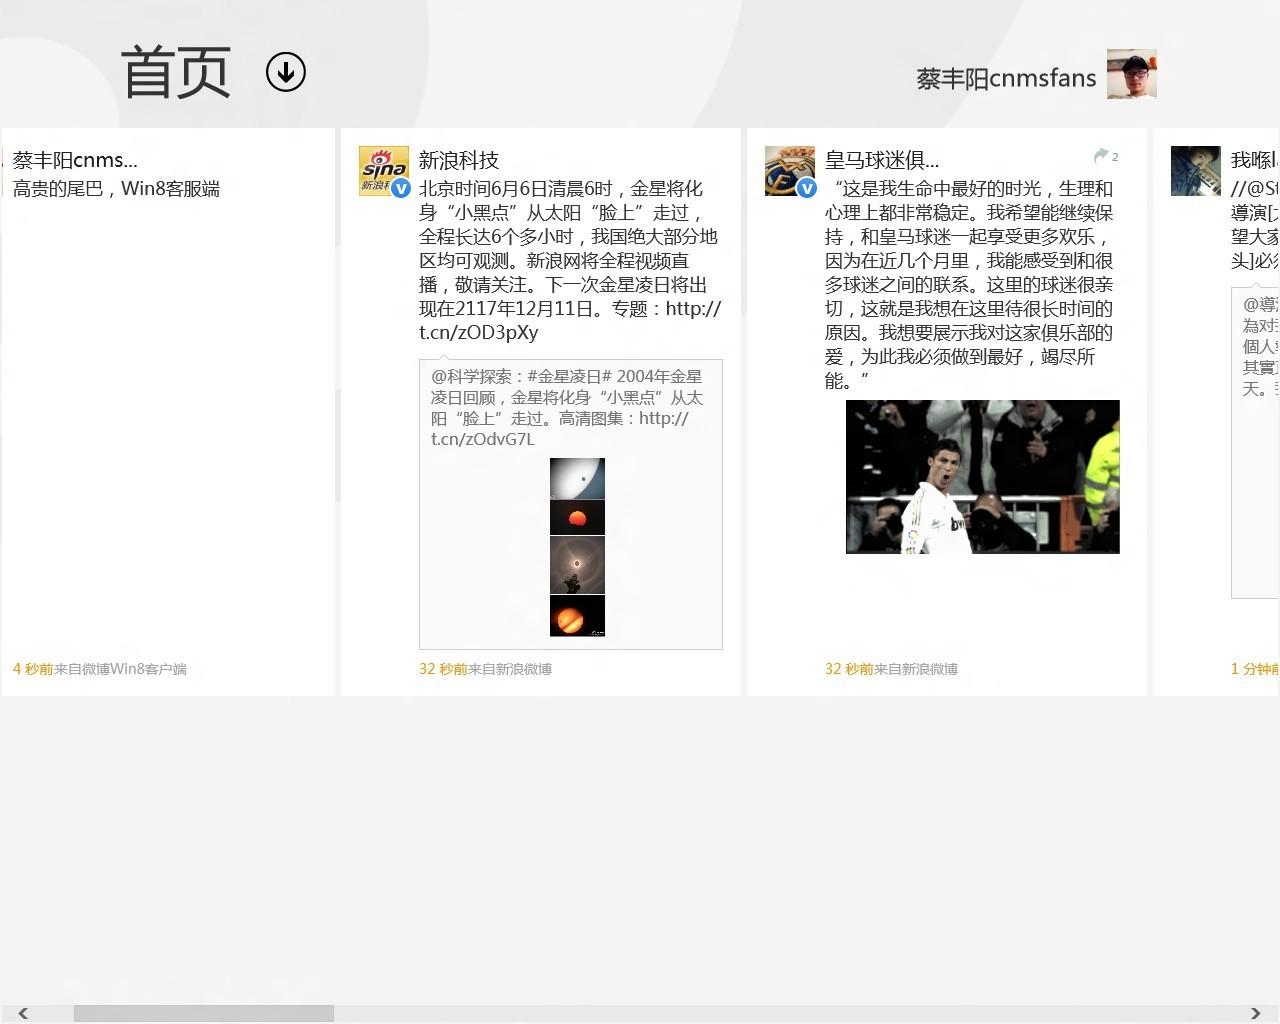Open the 首页 page title
Viewport: 1280px width, 1024px height.
point(176,73)
